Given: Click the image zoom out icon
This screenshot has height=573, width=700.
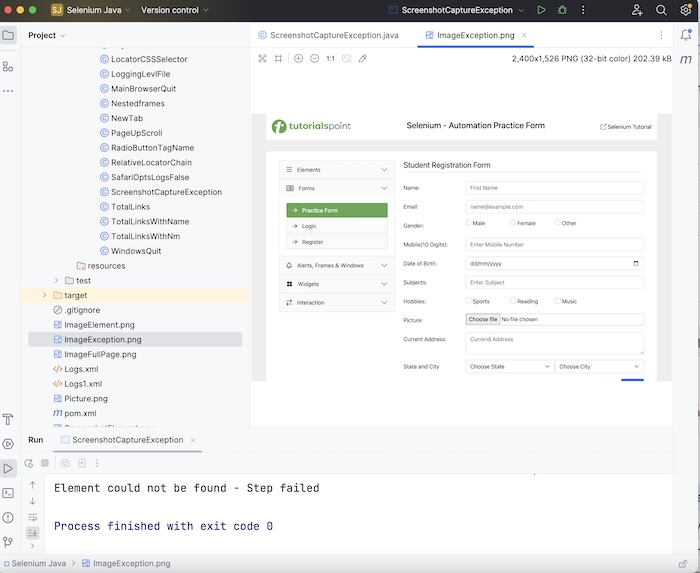Looking at the screenshot, I should click(314, 59).
